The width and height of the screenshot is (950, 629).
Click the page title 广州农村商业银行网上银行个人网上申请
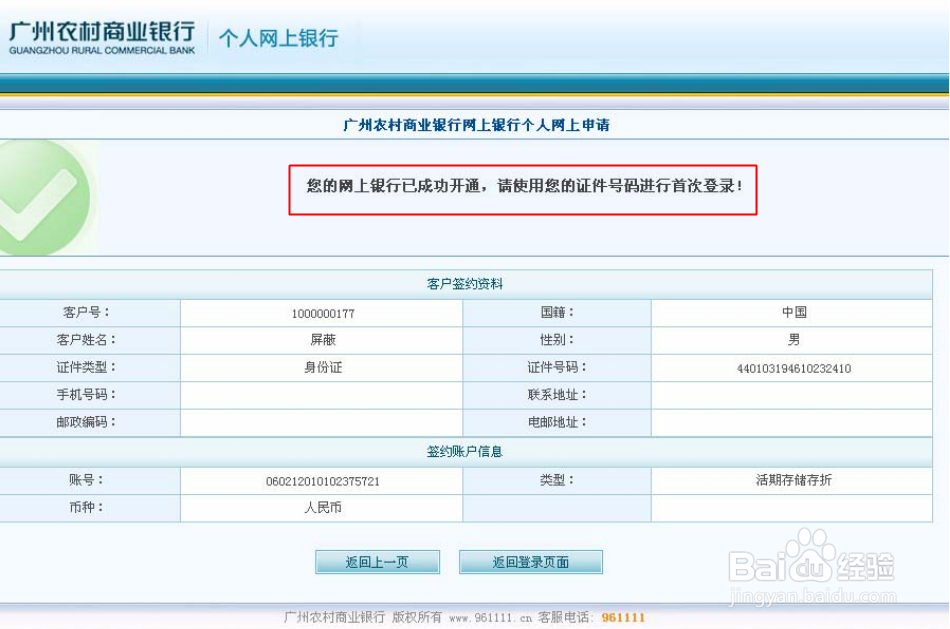point(476,125)
